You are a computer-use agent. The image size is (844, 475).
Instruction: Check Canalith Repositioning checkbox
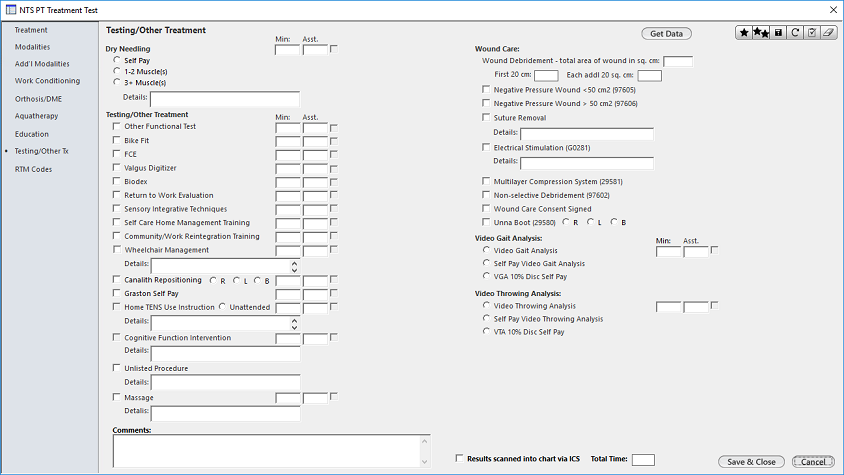pyautogui.click(x=116, y=280)
